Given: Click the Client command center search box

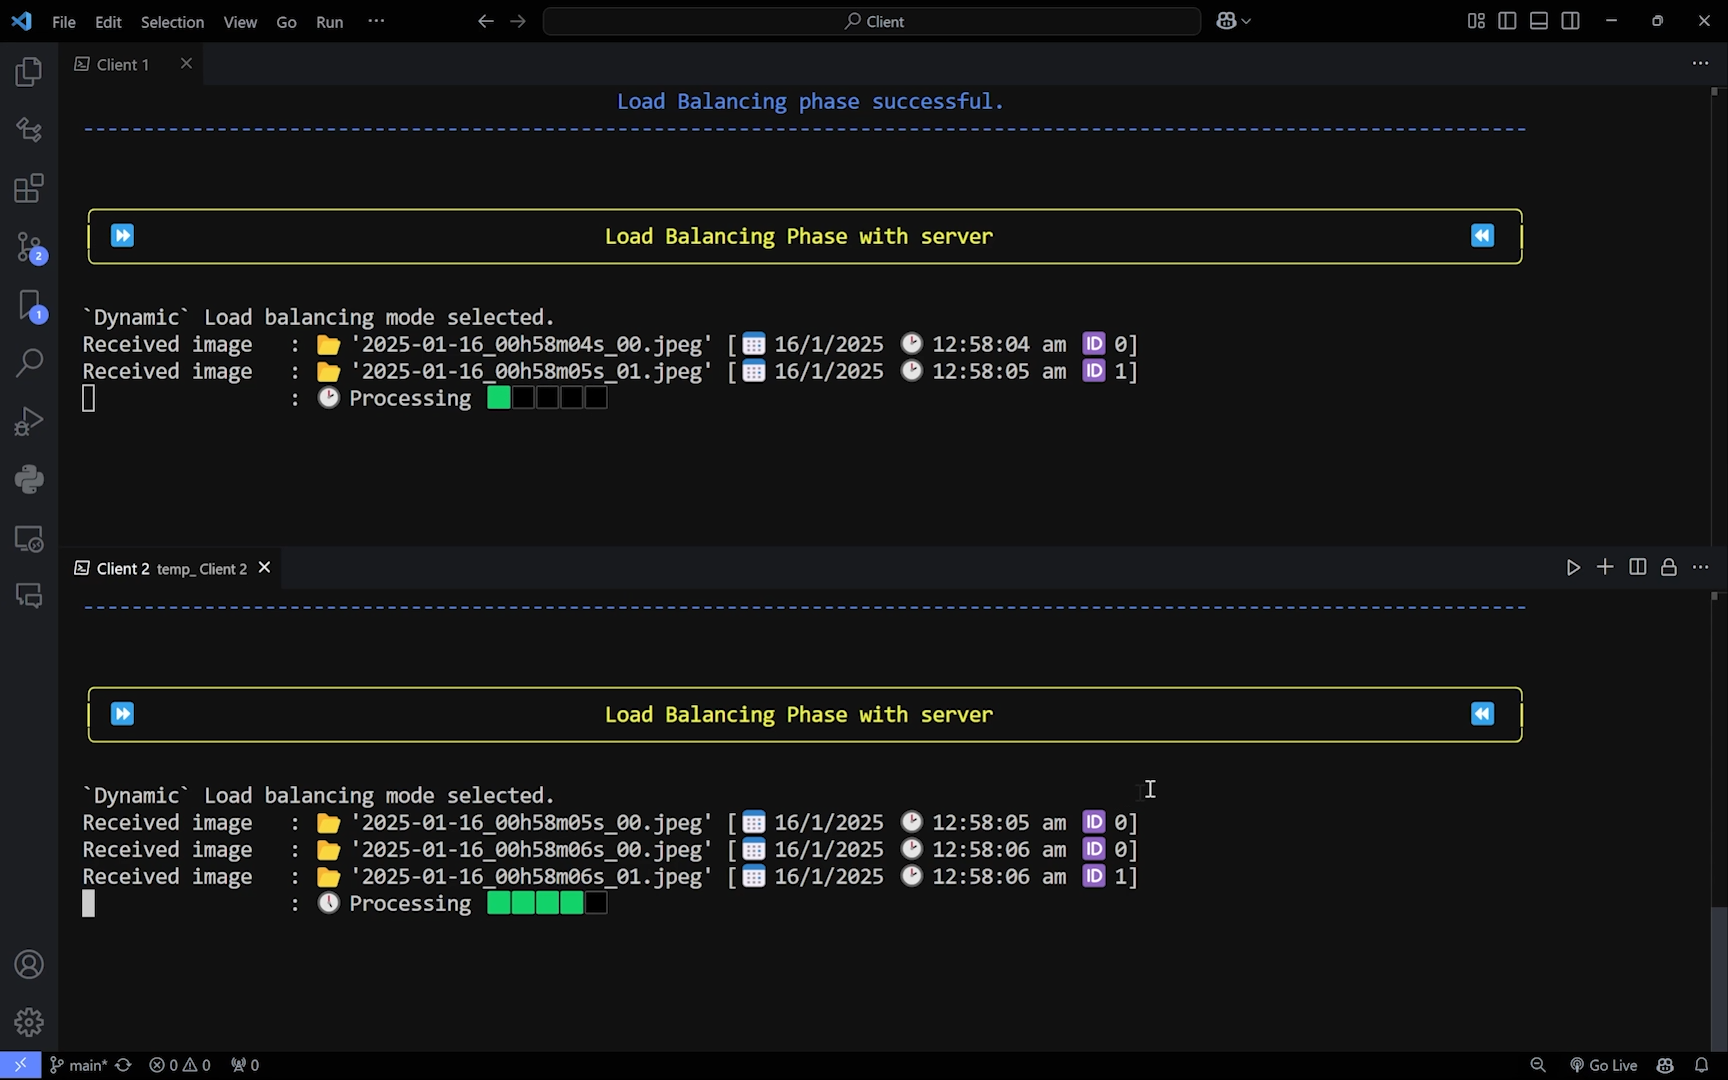Looking at the screenshot, I should point(872,21).
